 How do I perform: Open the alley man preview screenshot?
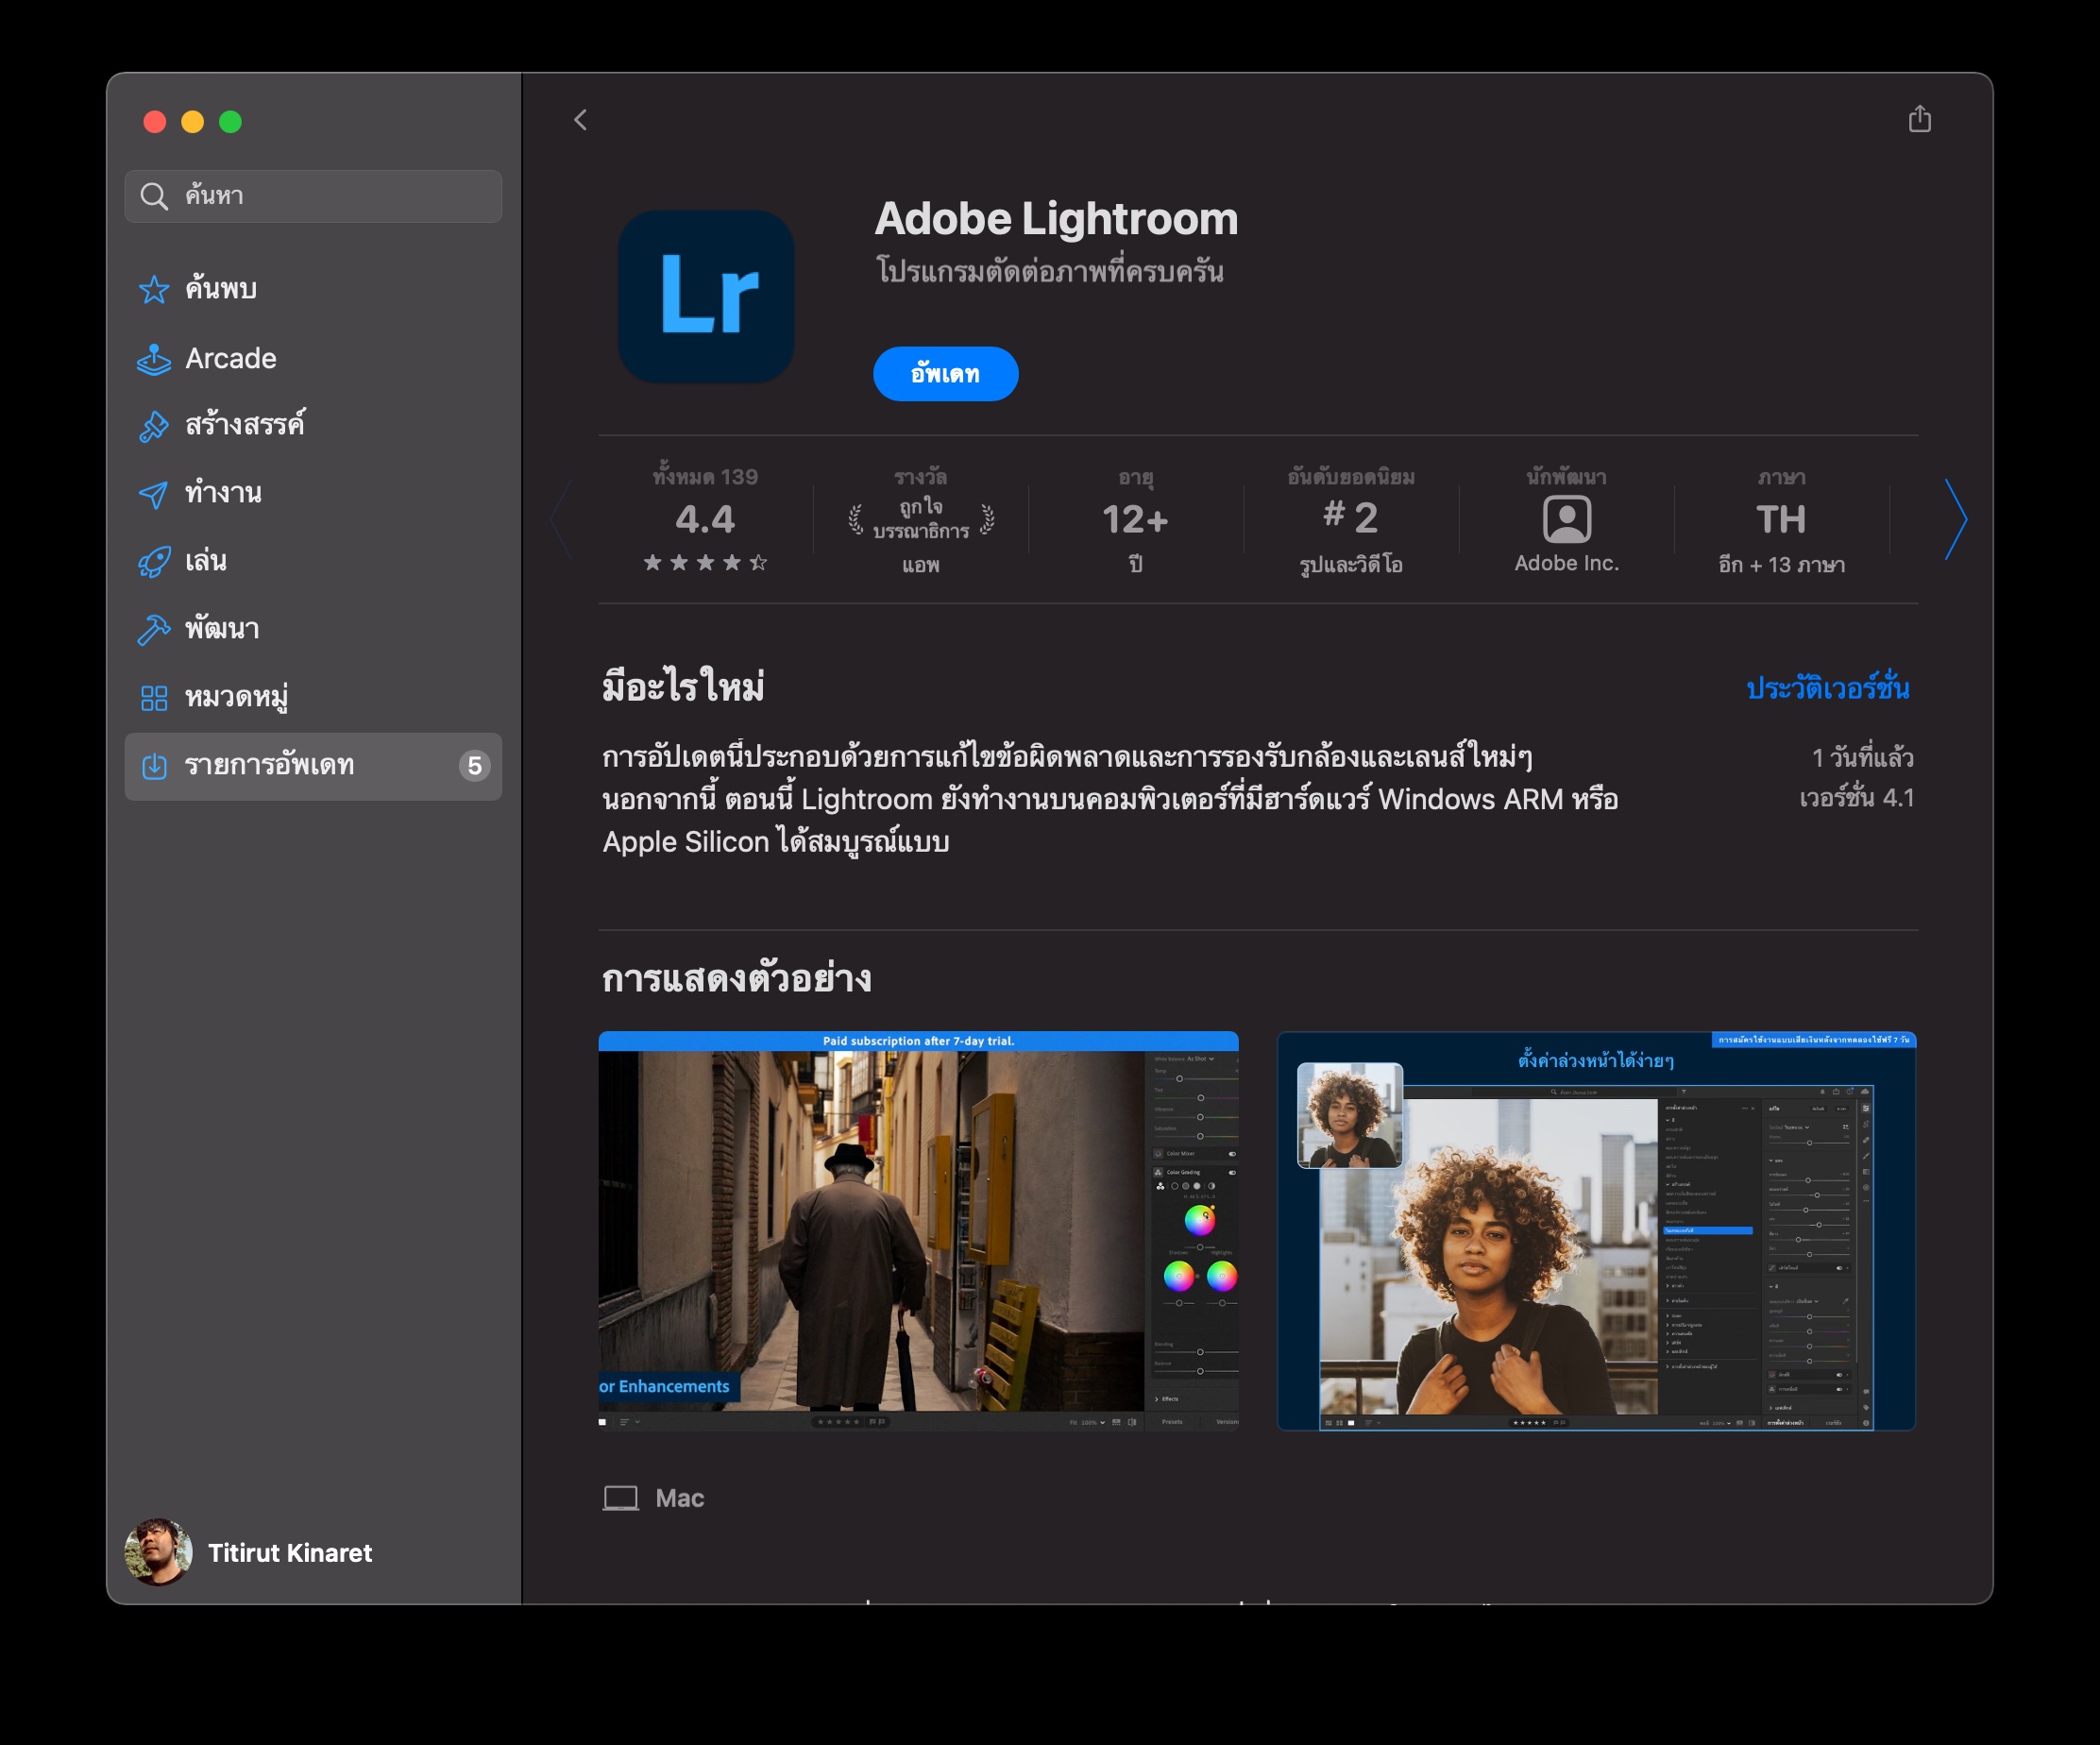(917, 1230)
